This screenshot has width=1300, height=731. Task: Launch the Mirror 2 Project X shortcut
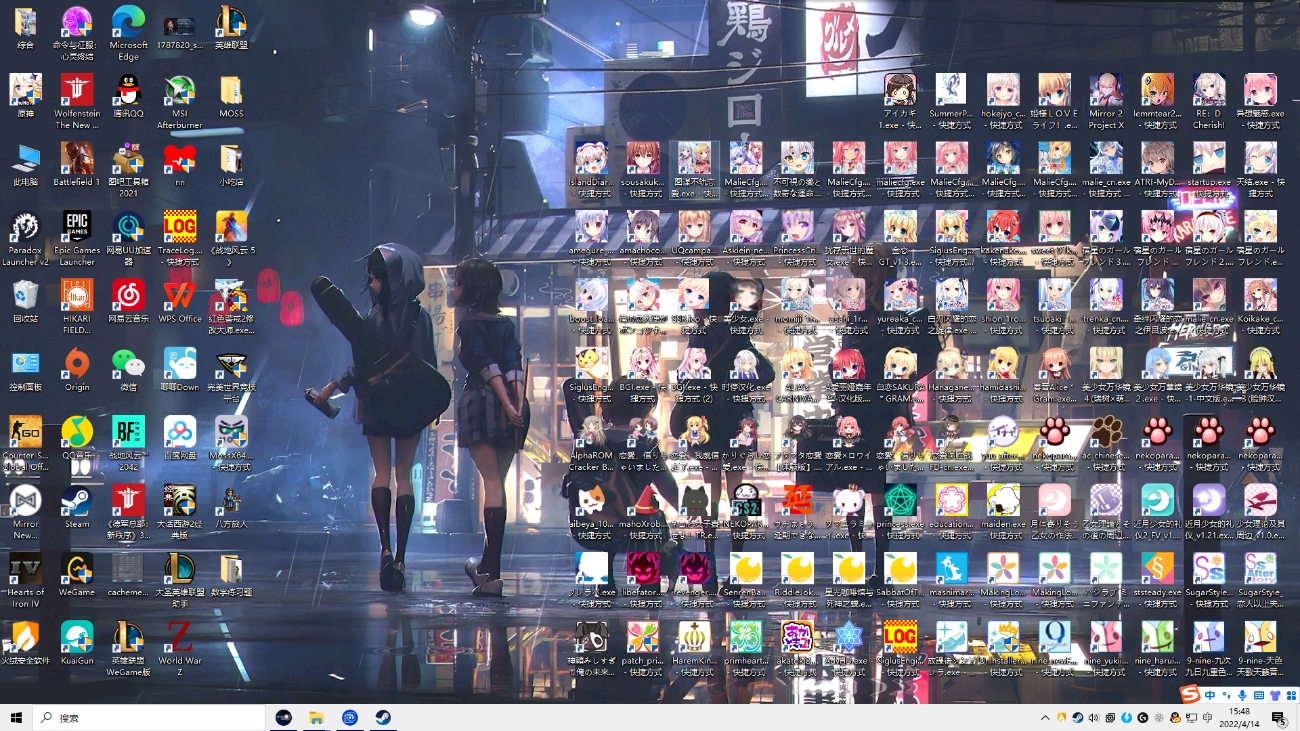click(1106, 102)
